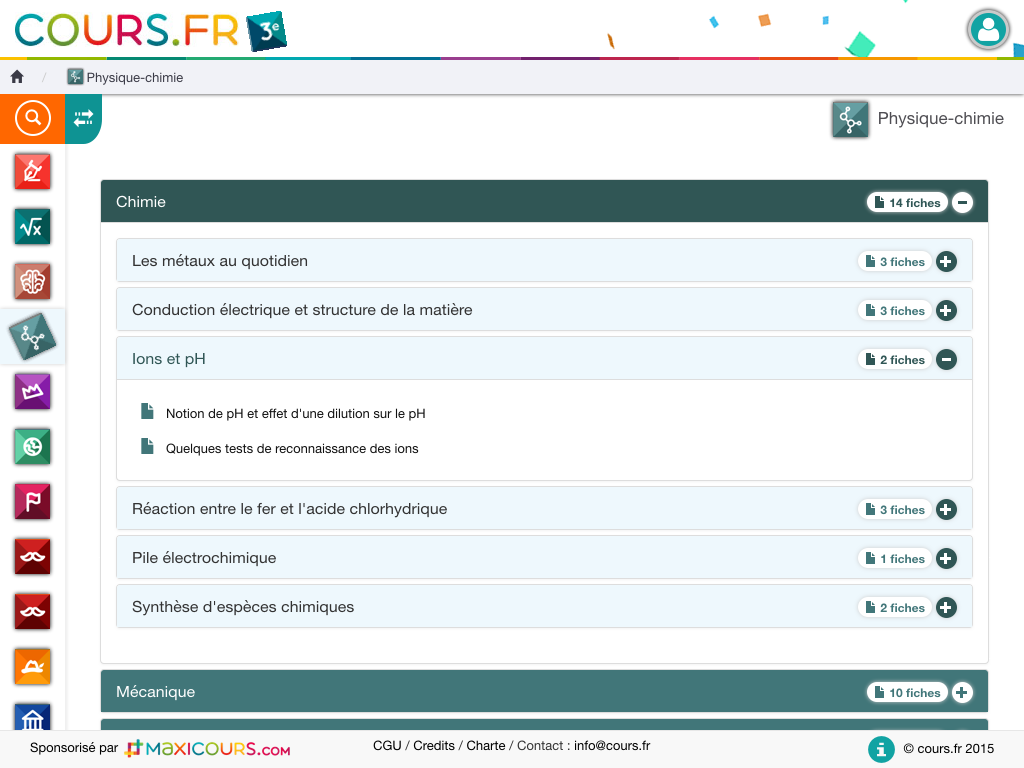
Task: Open Quelques tests de reconnaissance des ions
Action: pyautogui.click(x=292, y=449)
